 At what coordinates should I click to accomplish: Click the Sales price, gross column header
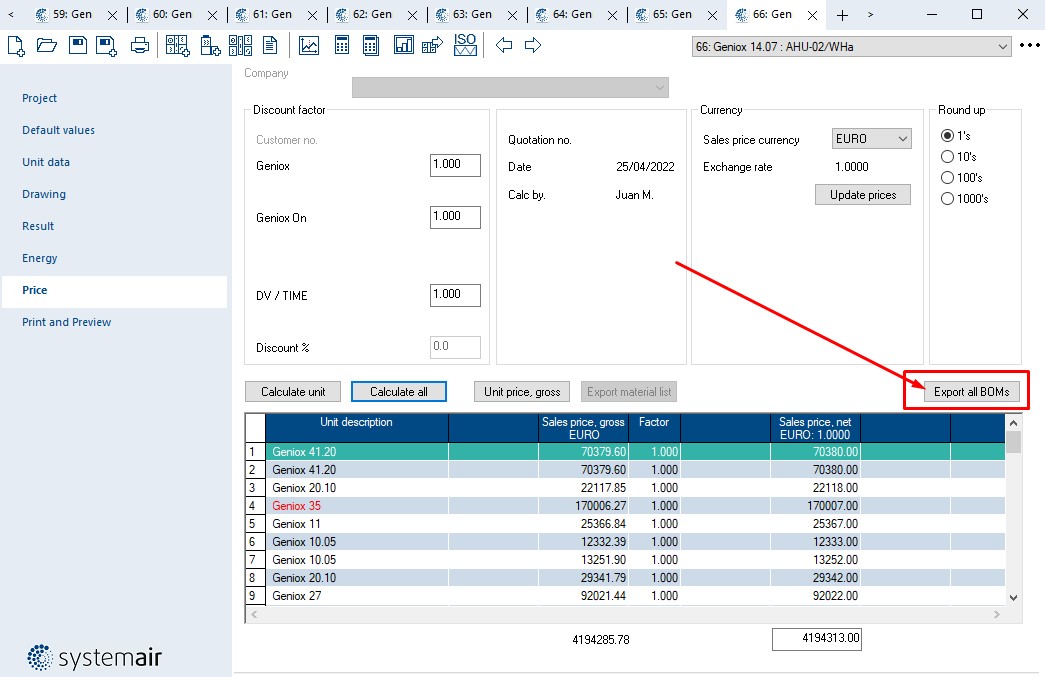click(583, 428)
